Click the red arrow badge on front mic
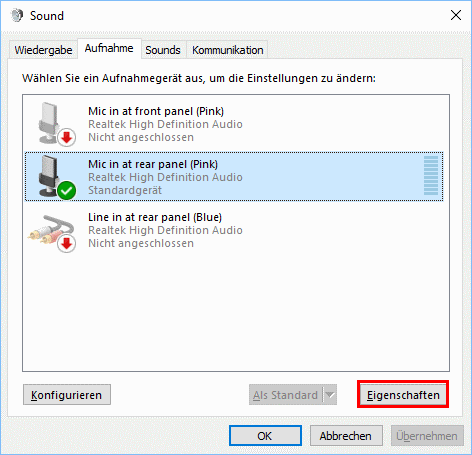 (x=67, y=137)
